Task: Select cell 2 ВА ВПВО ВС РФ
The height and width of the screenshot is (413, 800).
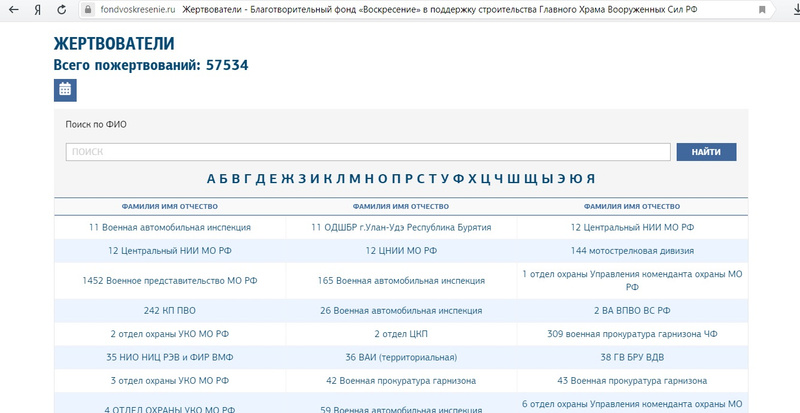Action: coord(632,310)
